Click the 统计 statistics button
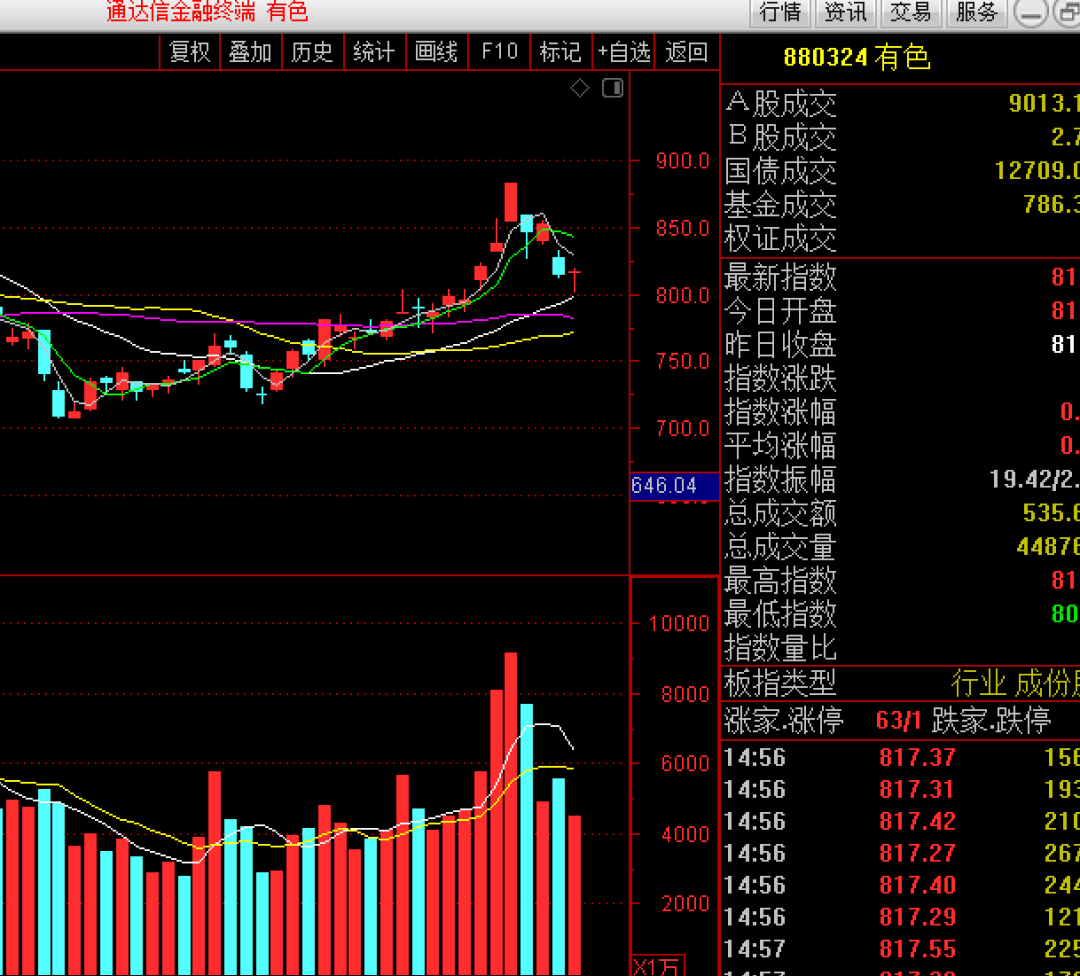 tap(374, 52)
